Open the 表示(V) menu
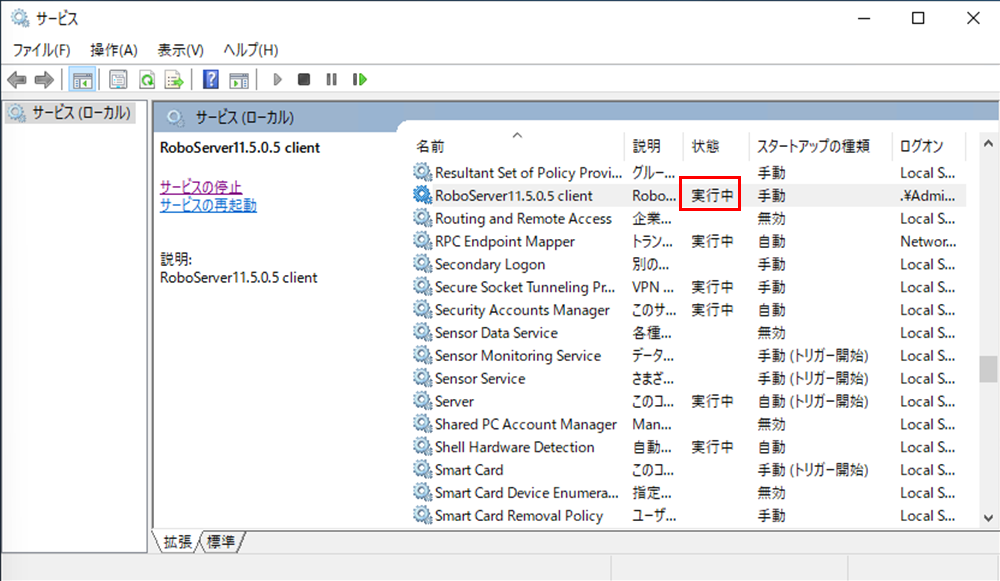The image size is (1000, 581). click(x=180, y=50)
